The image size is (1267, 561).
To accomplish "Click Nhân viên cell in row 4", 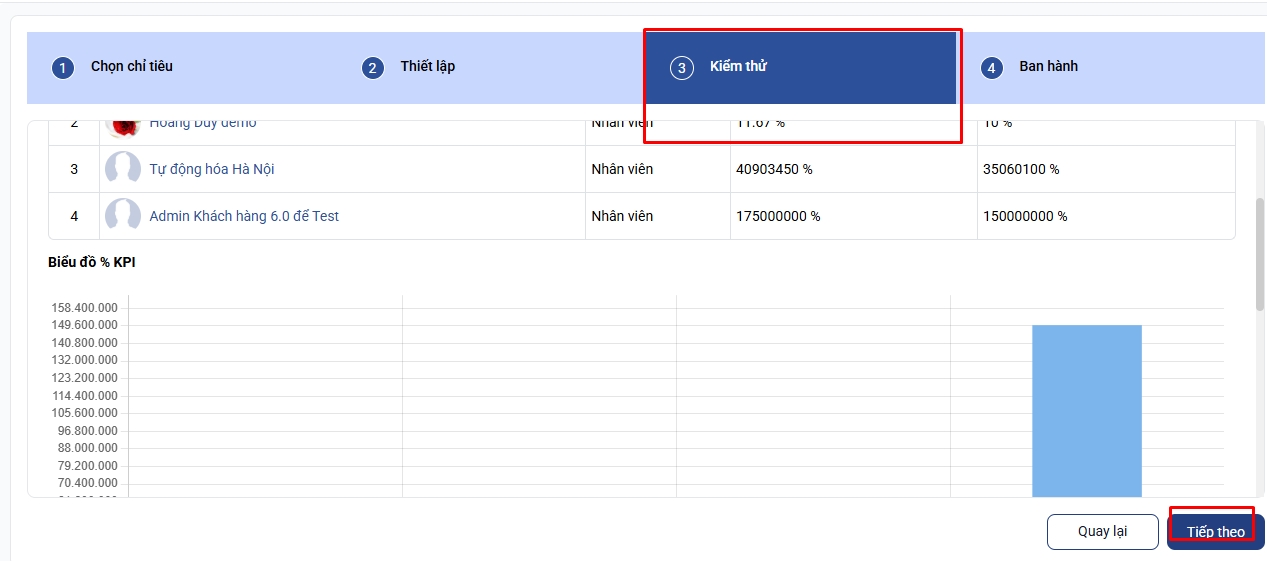I will point(622,216).
